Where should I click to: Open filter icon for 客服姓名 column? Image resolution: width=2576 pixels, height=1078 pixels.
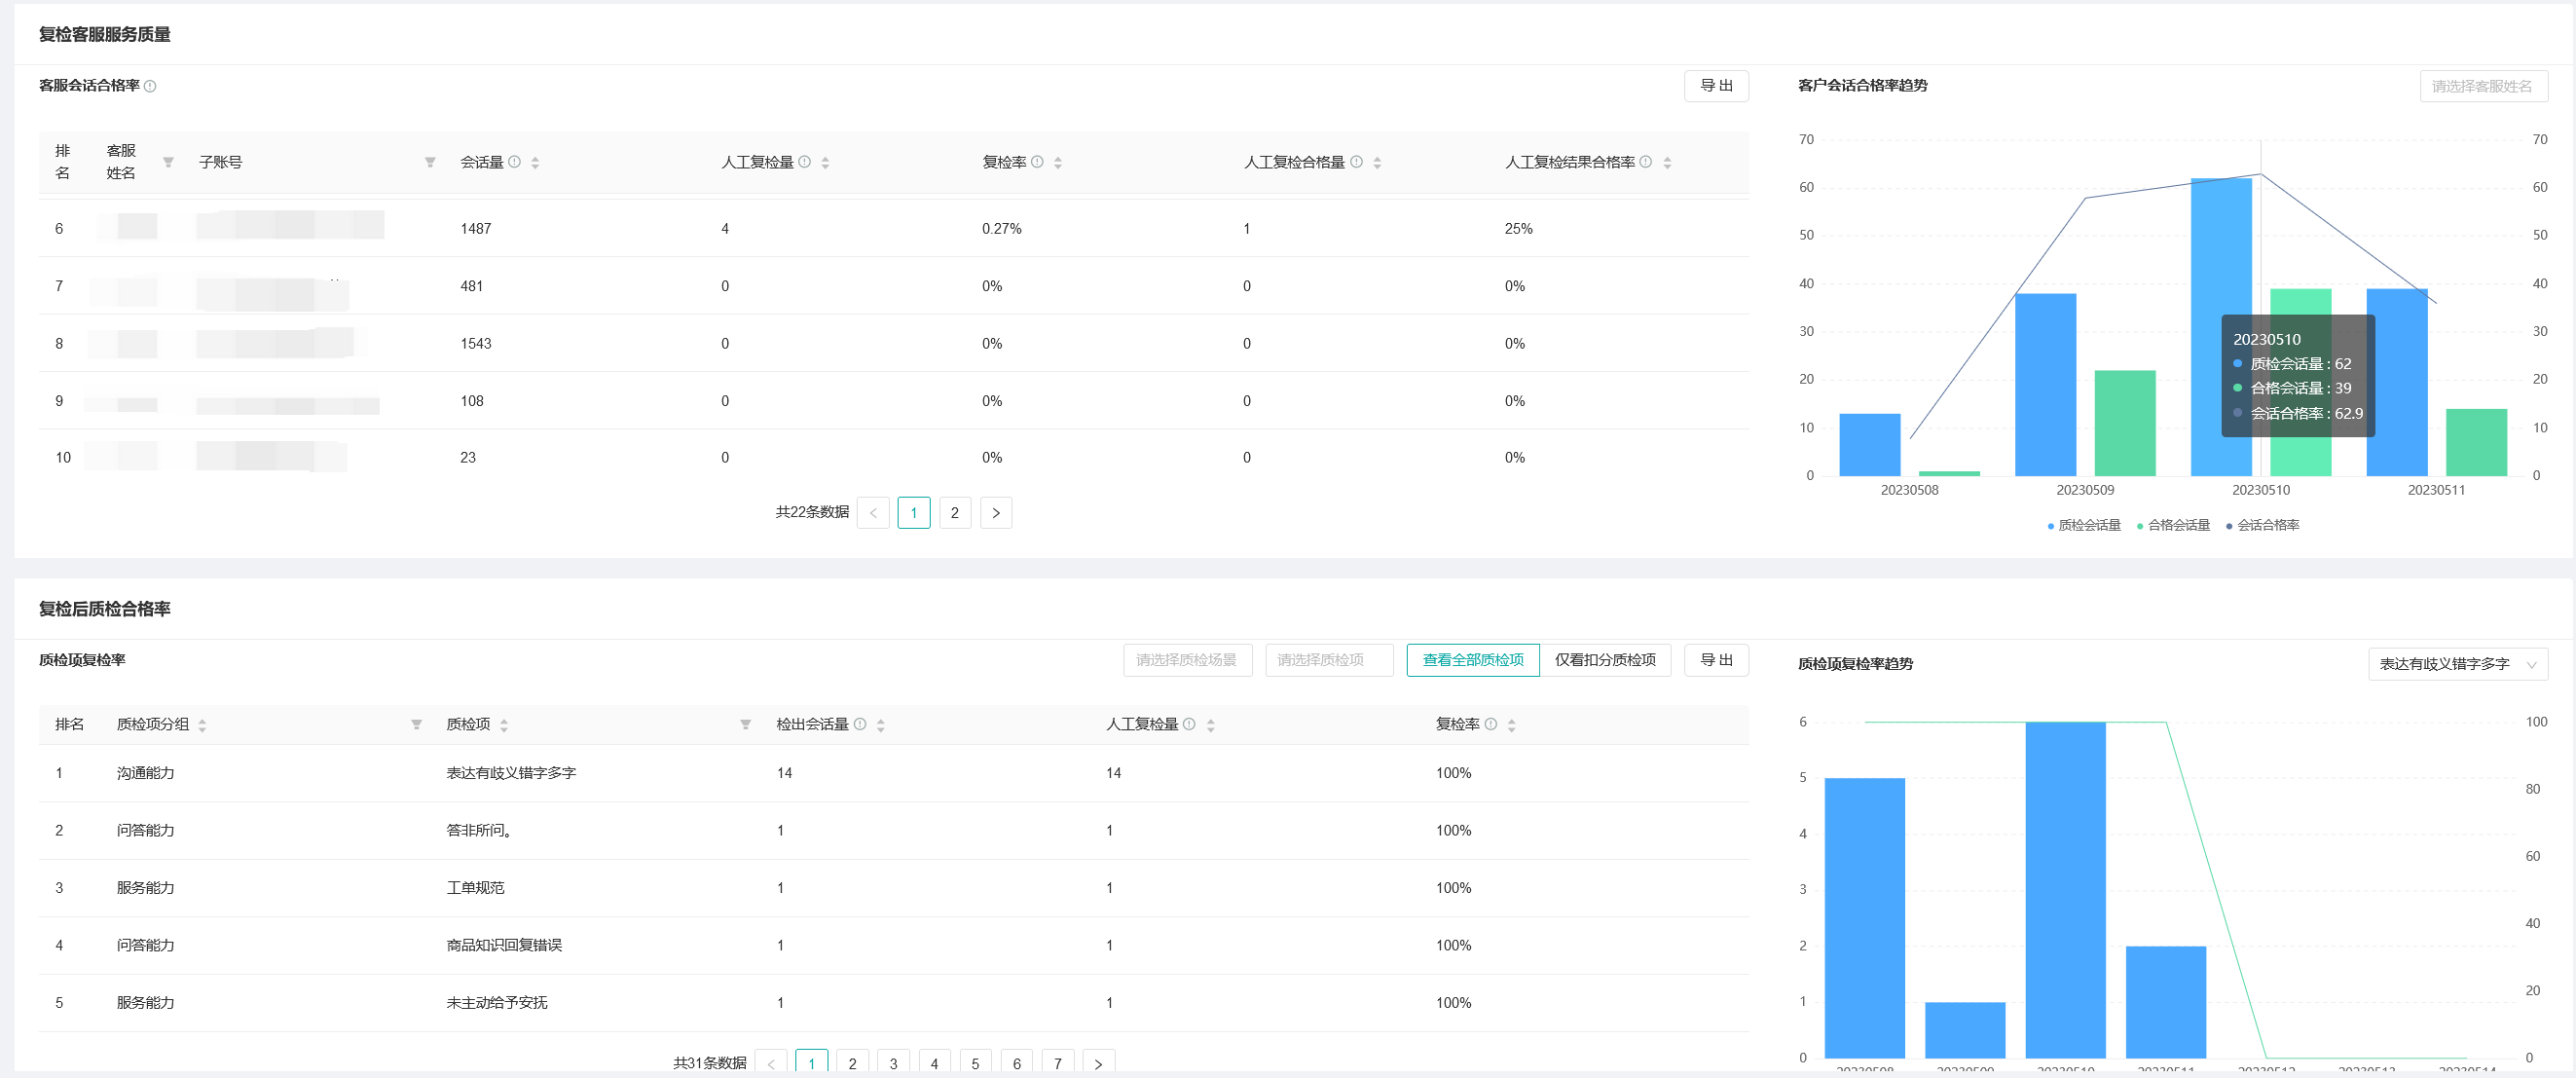[168, 162]
